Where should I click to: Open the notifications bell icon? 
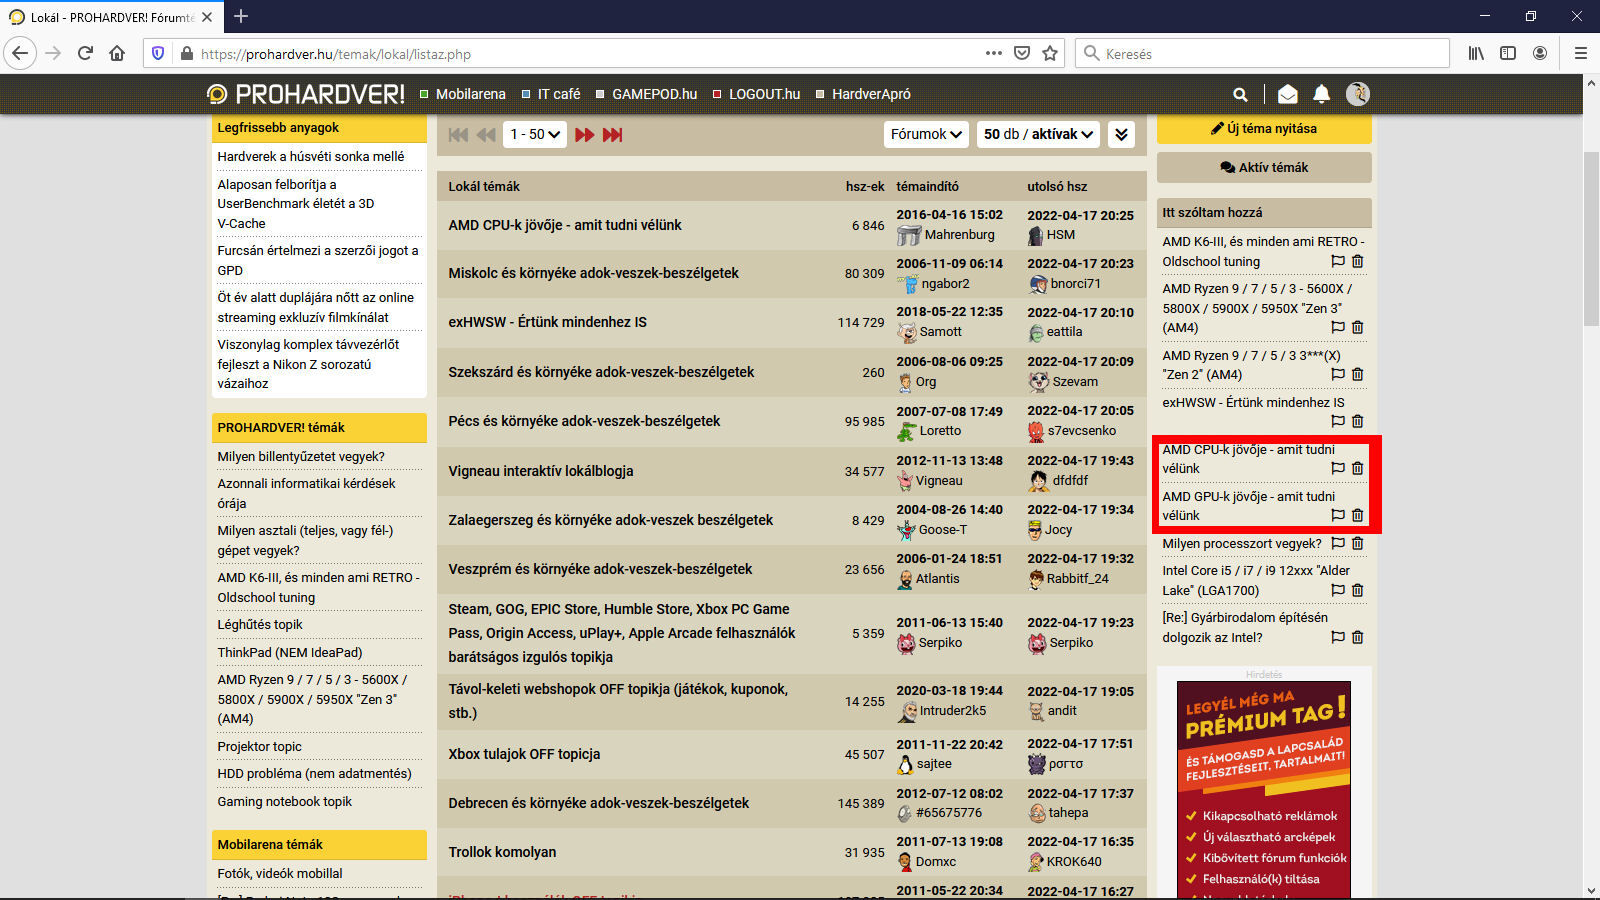tap(1321, 94)
